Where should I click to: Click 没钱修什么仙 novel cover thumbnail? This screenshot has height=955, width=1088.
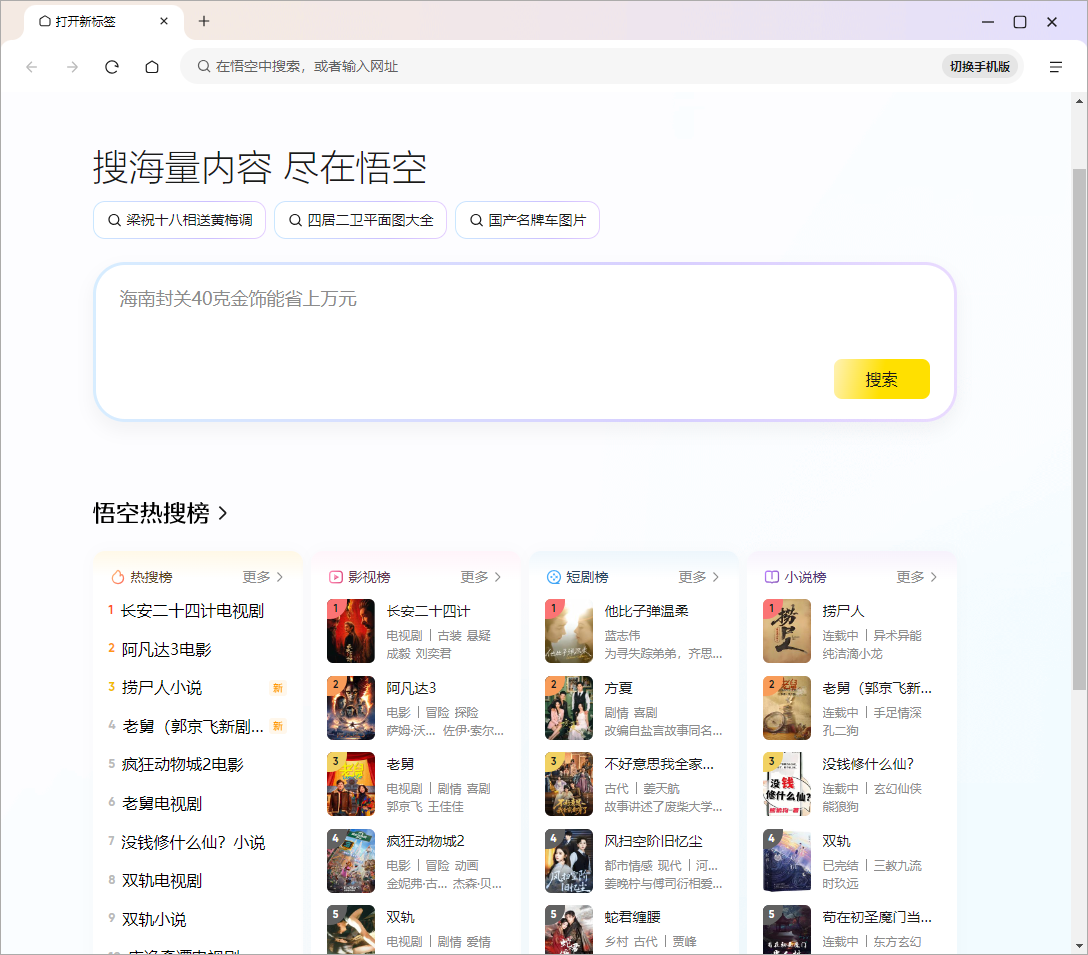click(x=787, y=784)
